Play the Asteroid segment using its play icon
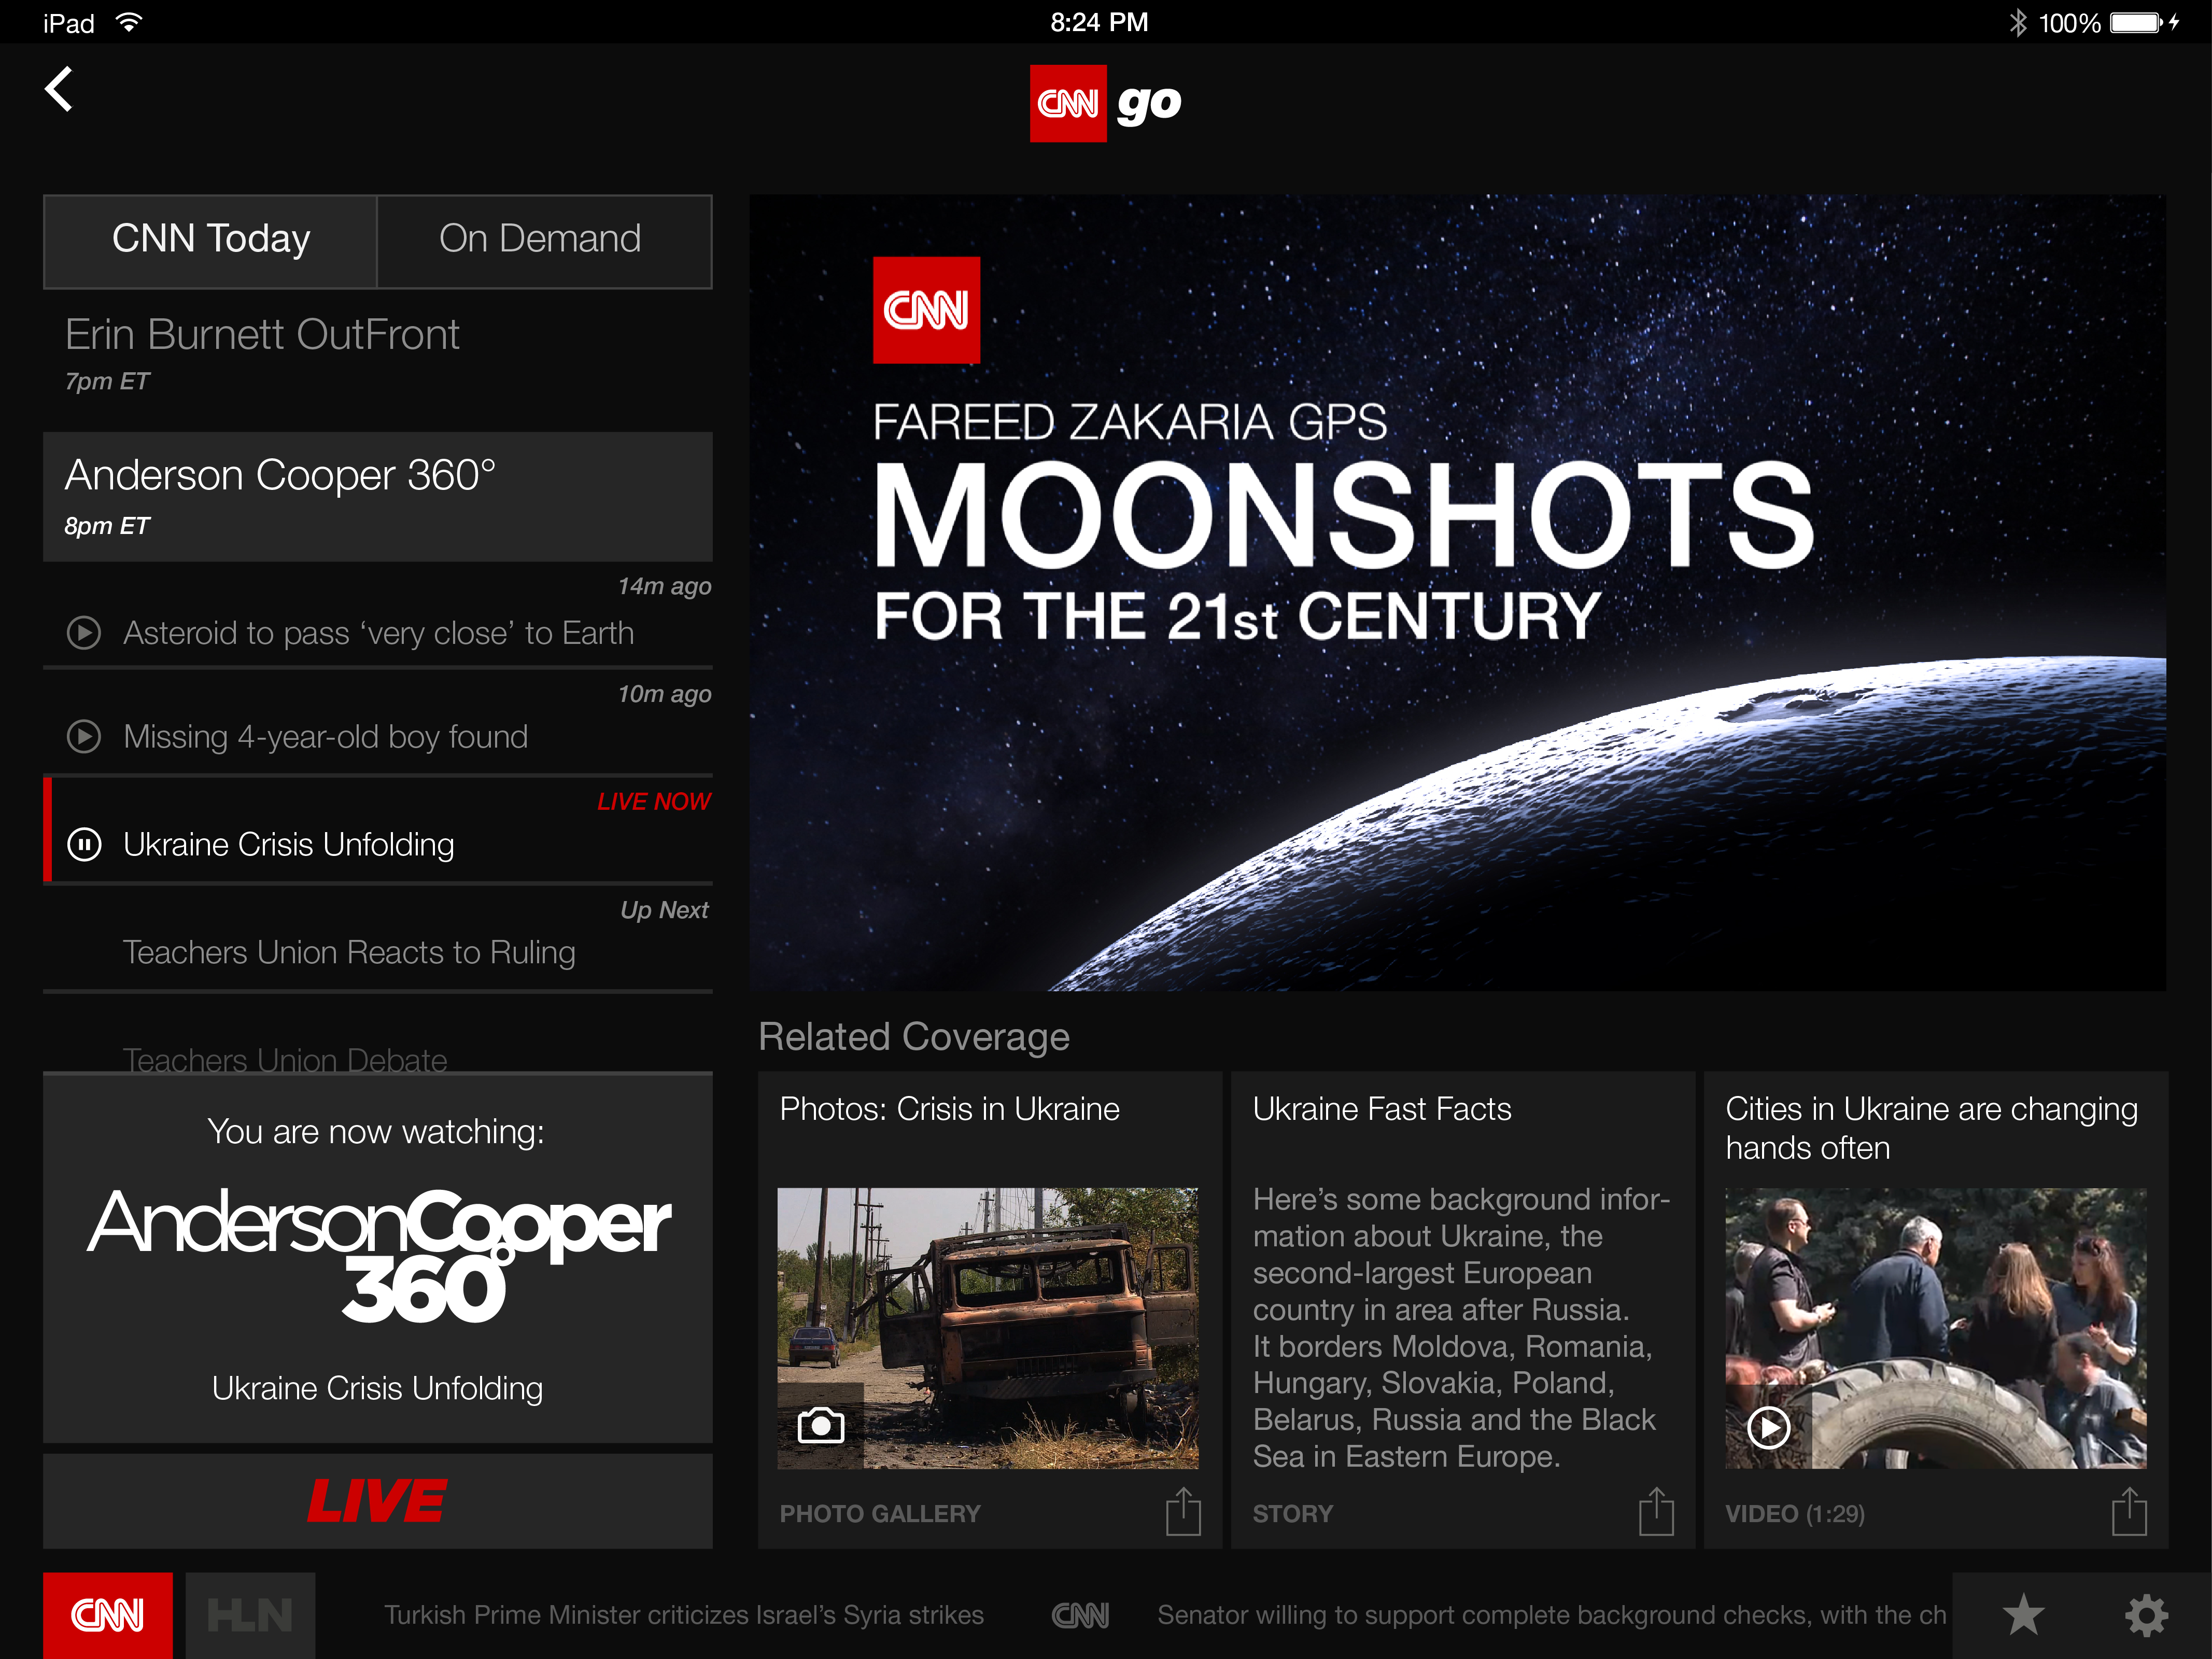This screenshot has height=1659, width=2212. pyautogui.click(x=84, y=633)
